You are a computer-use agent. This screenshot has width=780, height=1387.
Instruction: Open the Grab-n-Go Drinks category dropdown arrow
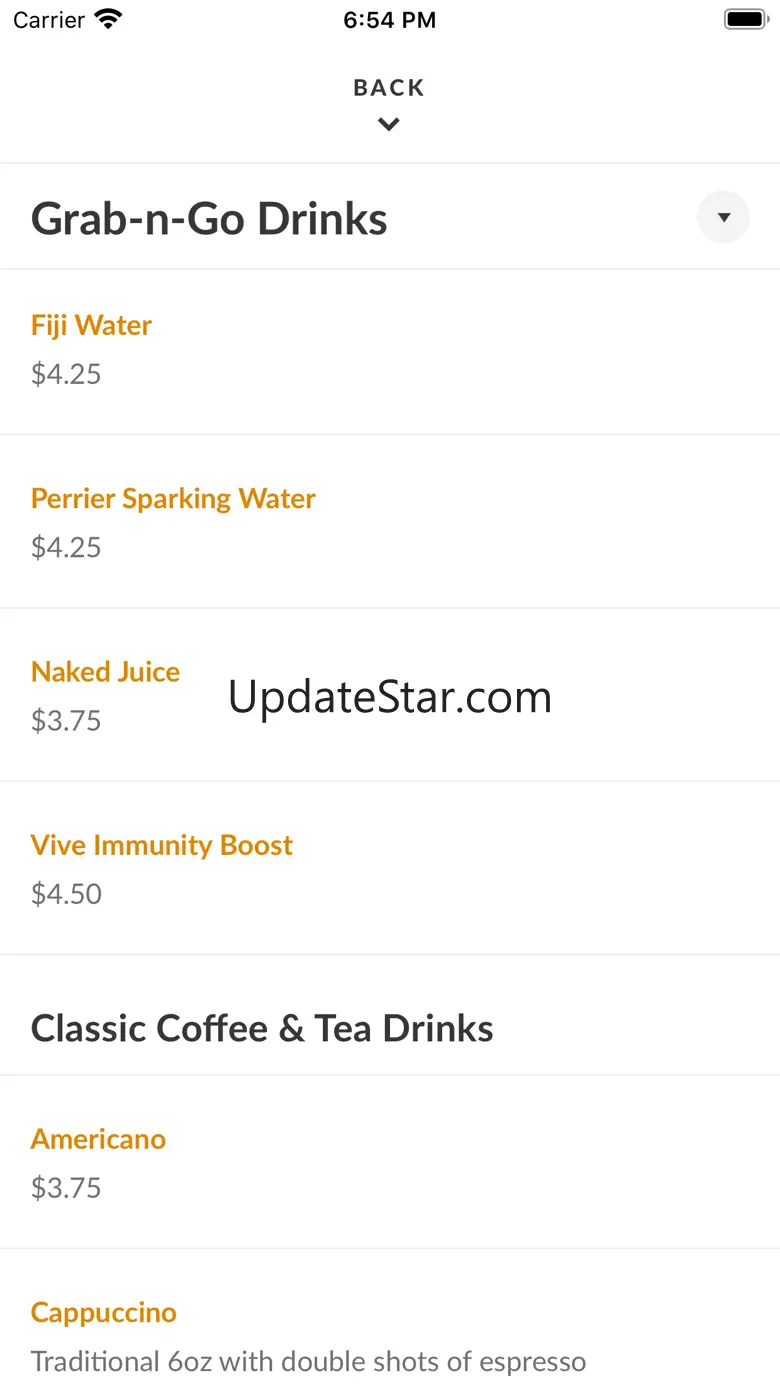pyautogui.click(x=723, y=217)
